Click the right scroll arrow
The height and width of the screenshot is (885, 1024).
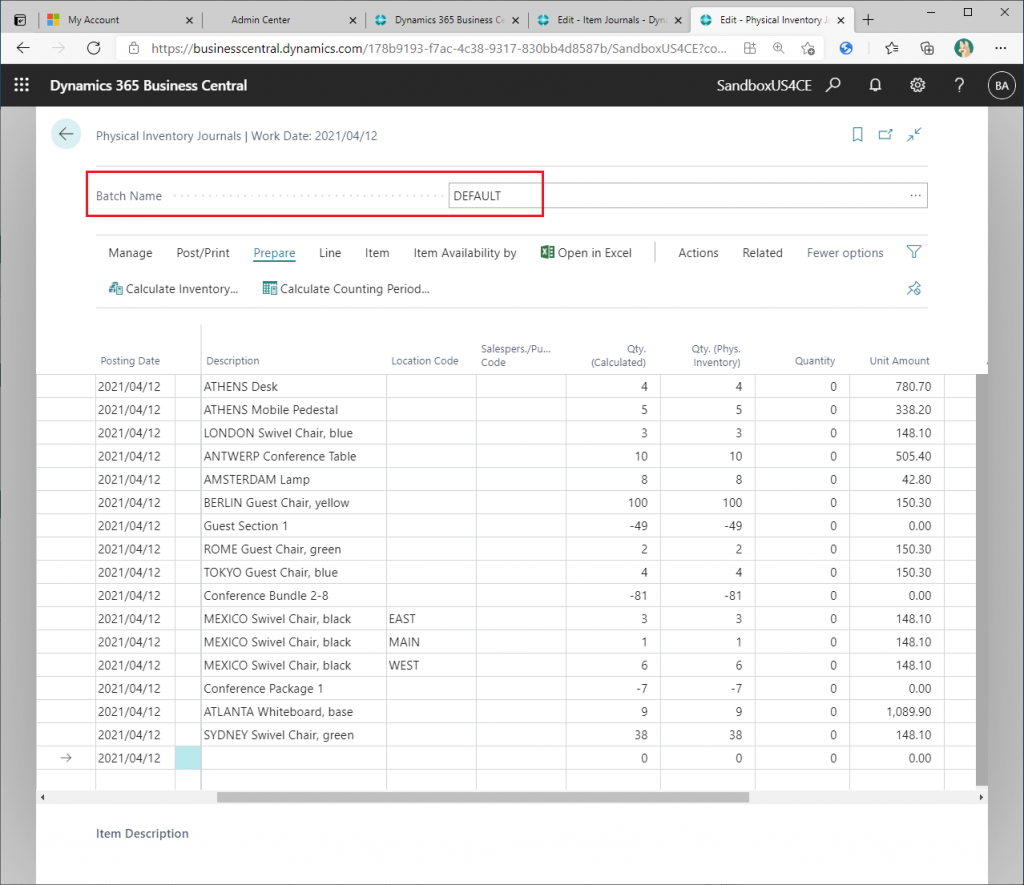click(x=981, y=797)
